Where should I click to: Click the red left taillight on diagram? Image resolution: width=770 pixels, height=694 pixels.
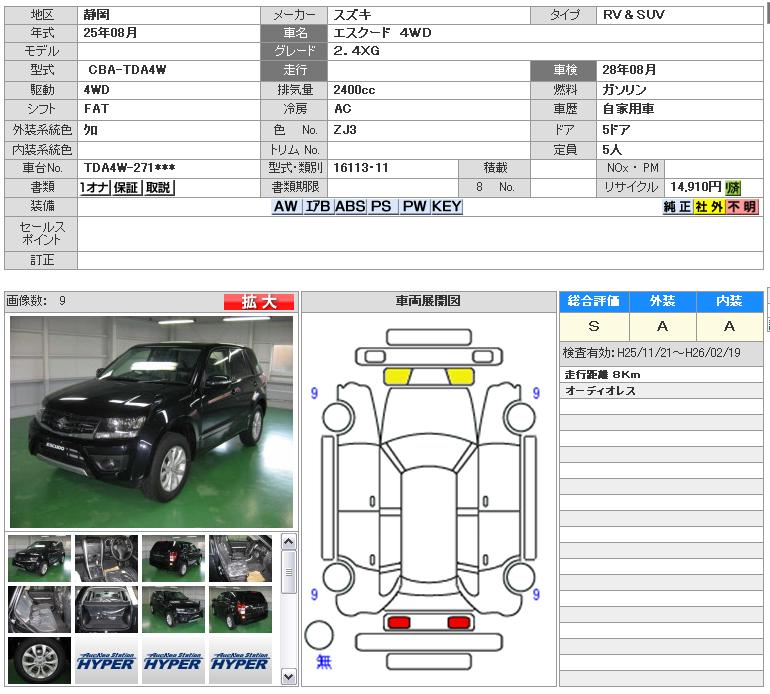coord(399,622)
